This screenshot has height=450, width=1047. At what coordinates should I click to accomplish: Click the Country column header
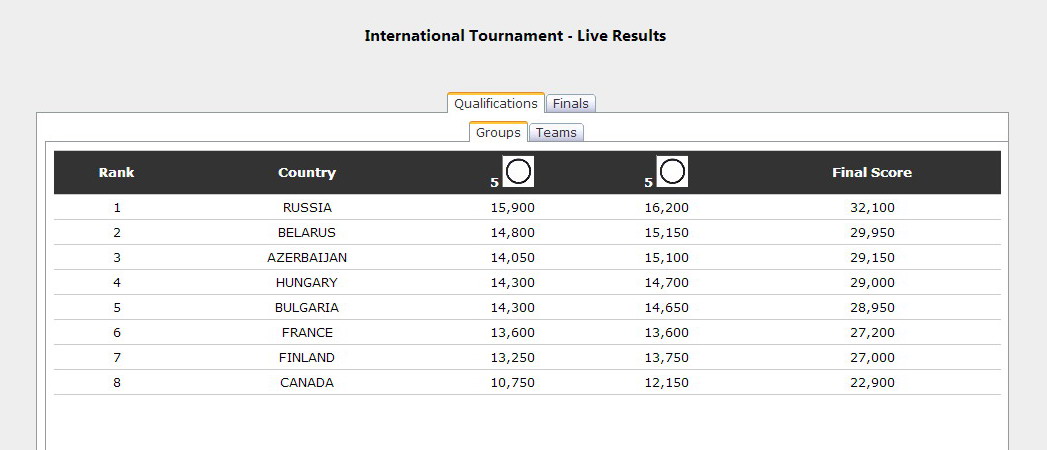click(x=307, y=173)
